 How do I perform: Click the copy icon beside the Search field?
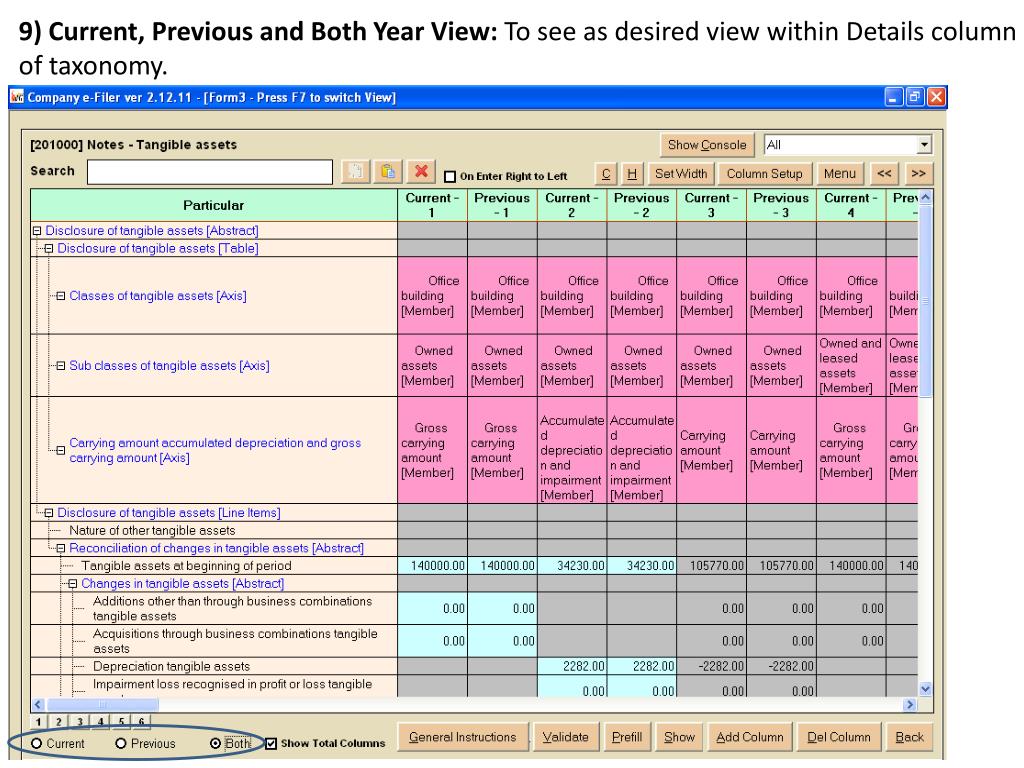(356, 172)
